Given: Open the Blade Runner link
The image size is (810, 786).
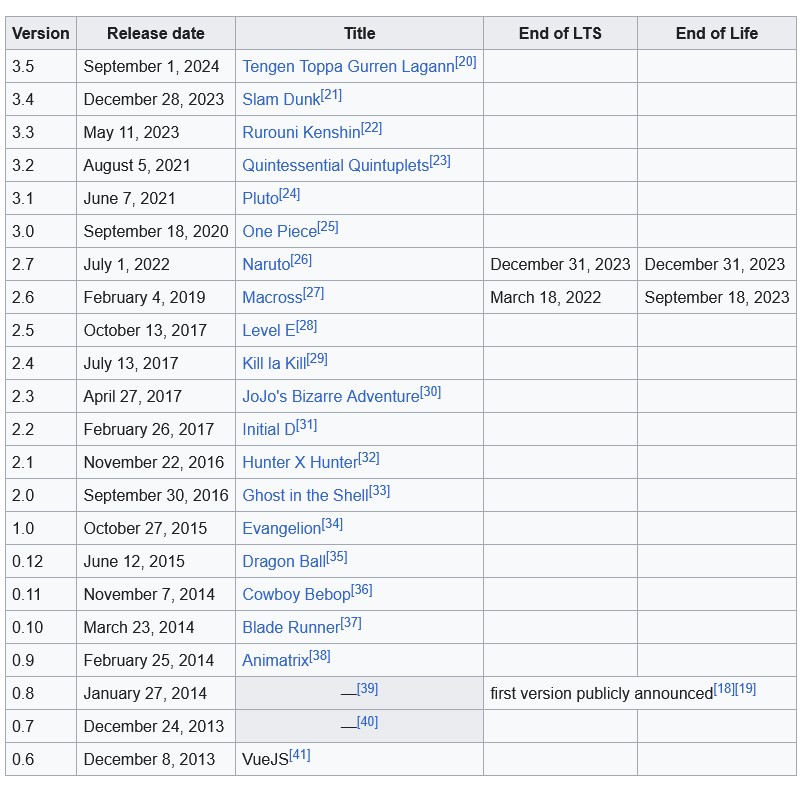Looking at the screenshot, I should pyautogui.click(x=291, y=628).
